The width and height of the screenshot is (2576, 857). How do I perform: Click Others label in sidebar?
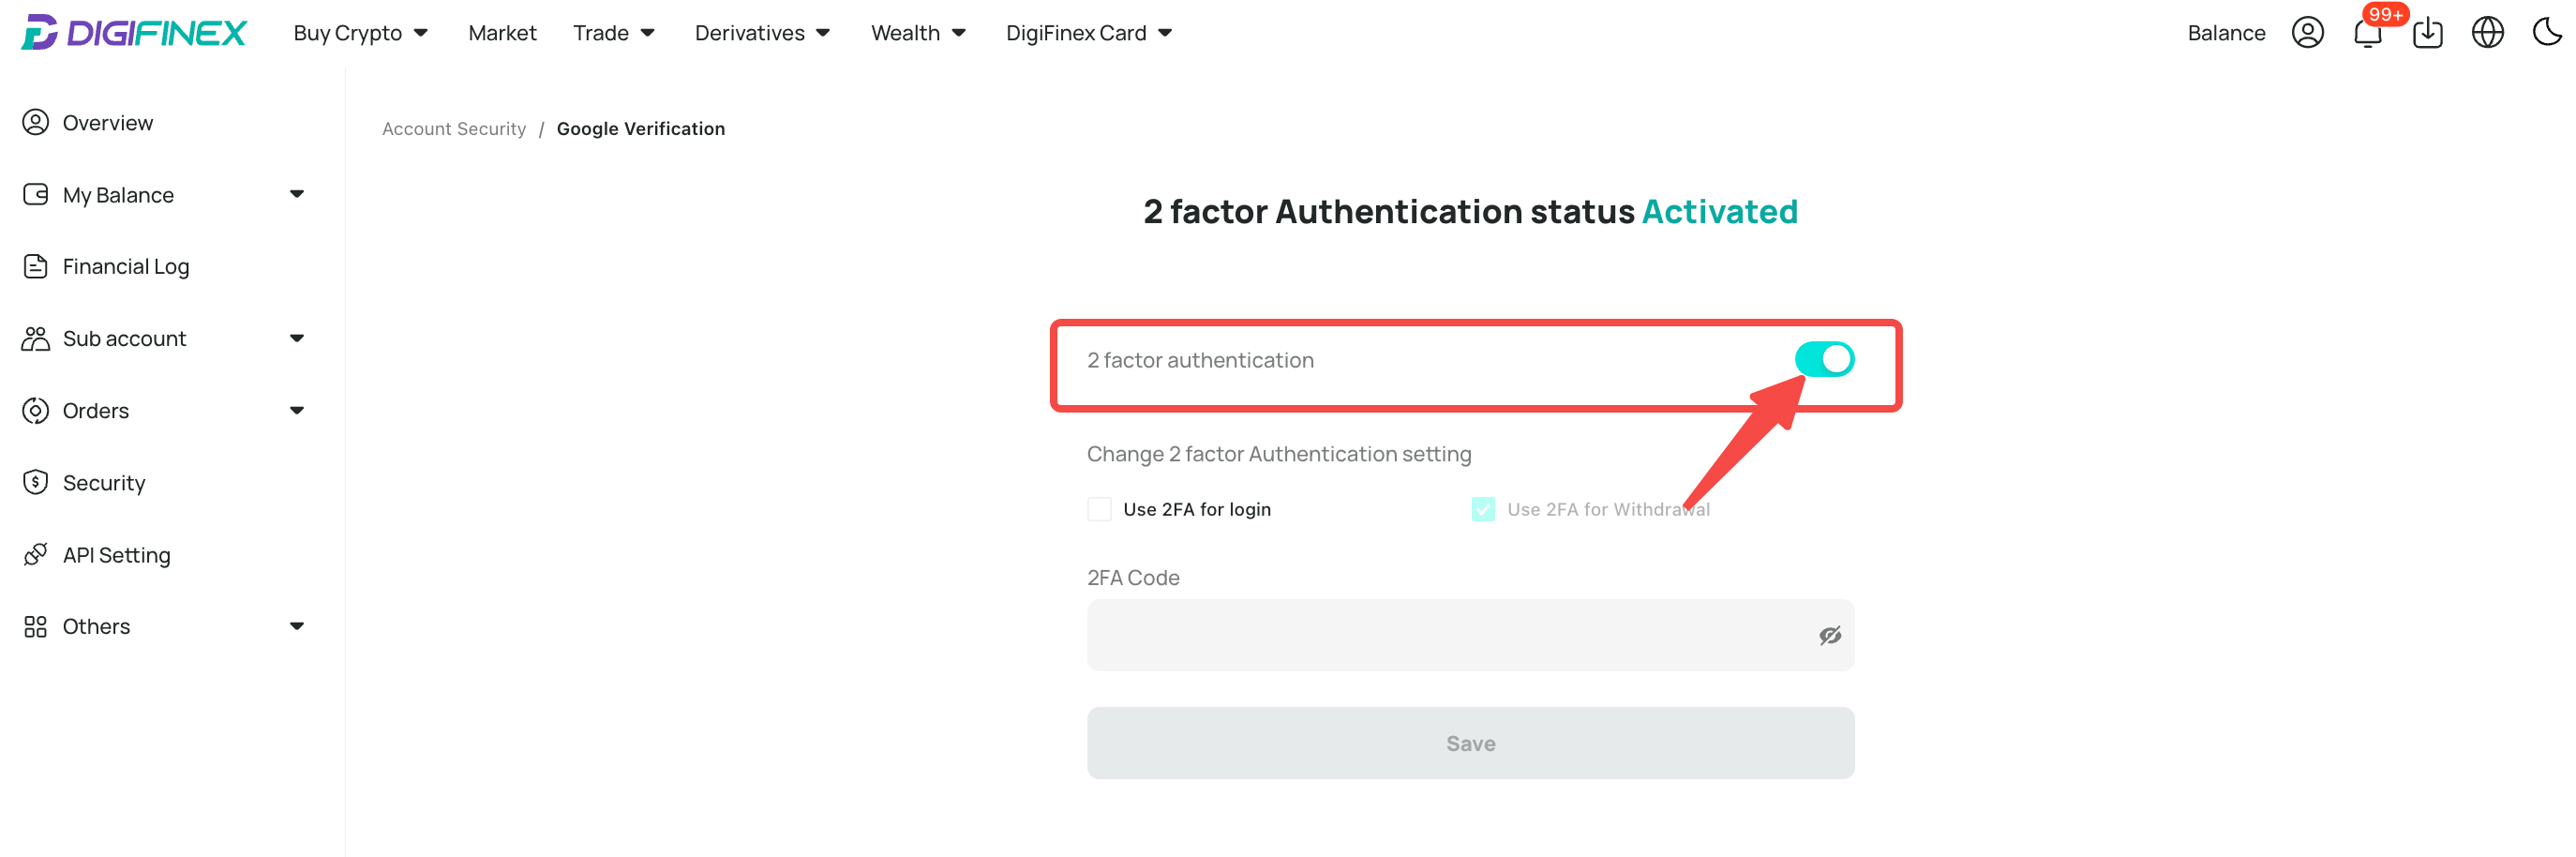96,626
